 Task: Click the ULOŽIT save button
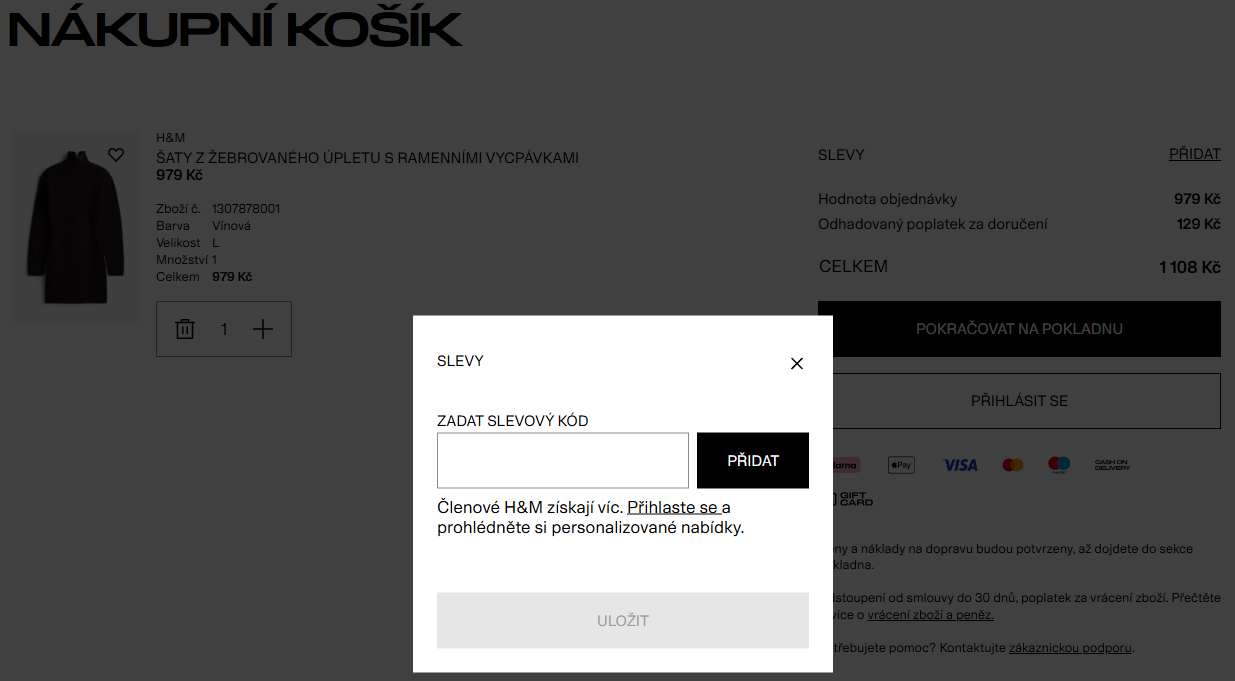pyautogui.click(x=622, y=620)
